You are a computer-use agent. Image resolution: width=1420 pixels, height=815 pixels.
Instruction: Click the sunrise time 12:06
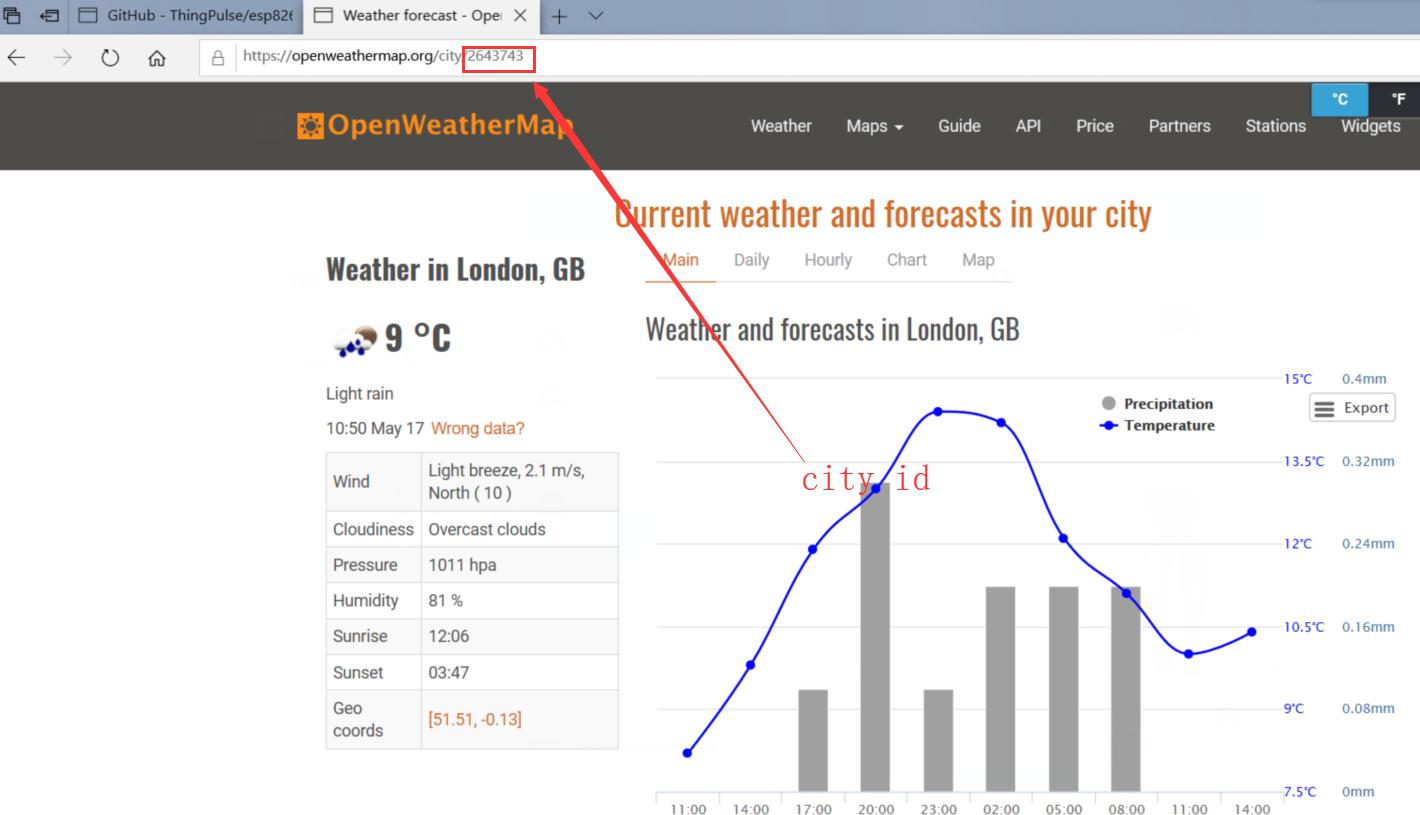click(449, 636)
